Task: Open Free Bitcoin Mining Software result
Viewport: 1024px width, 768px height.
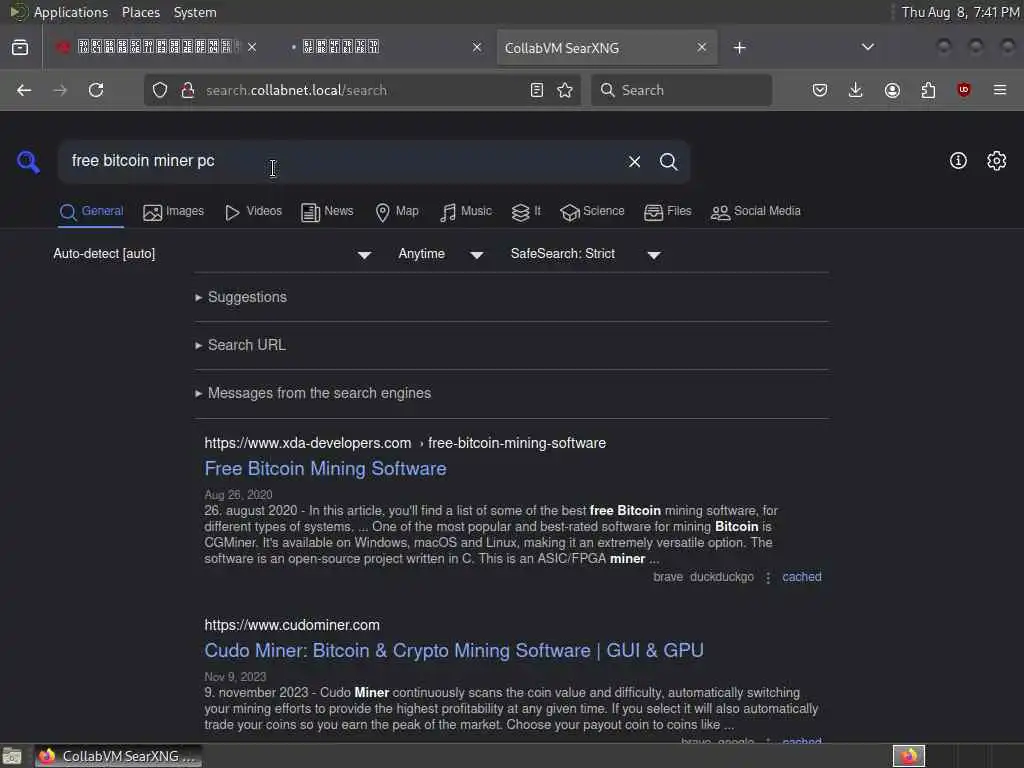Action: click(325, 469)
